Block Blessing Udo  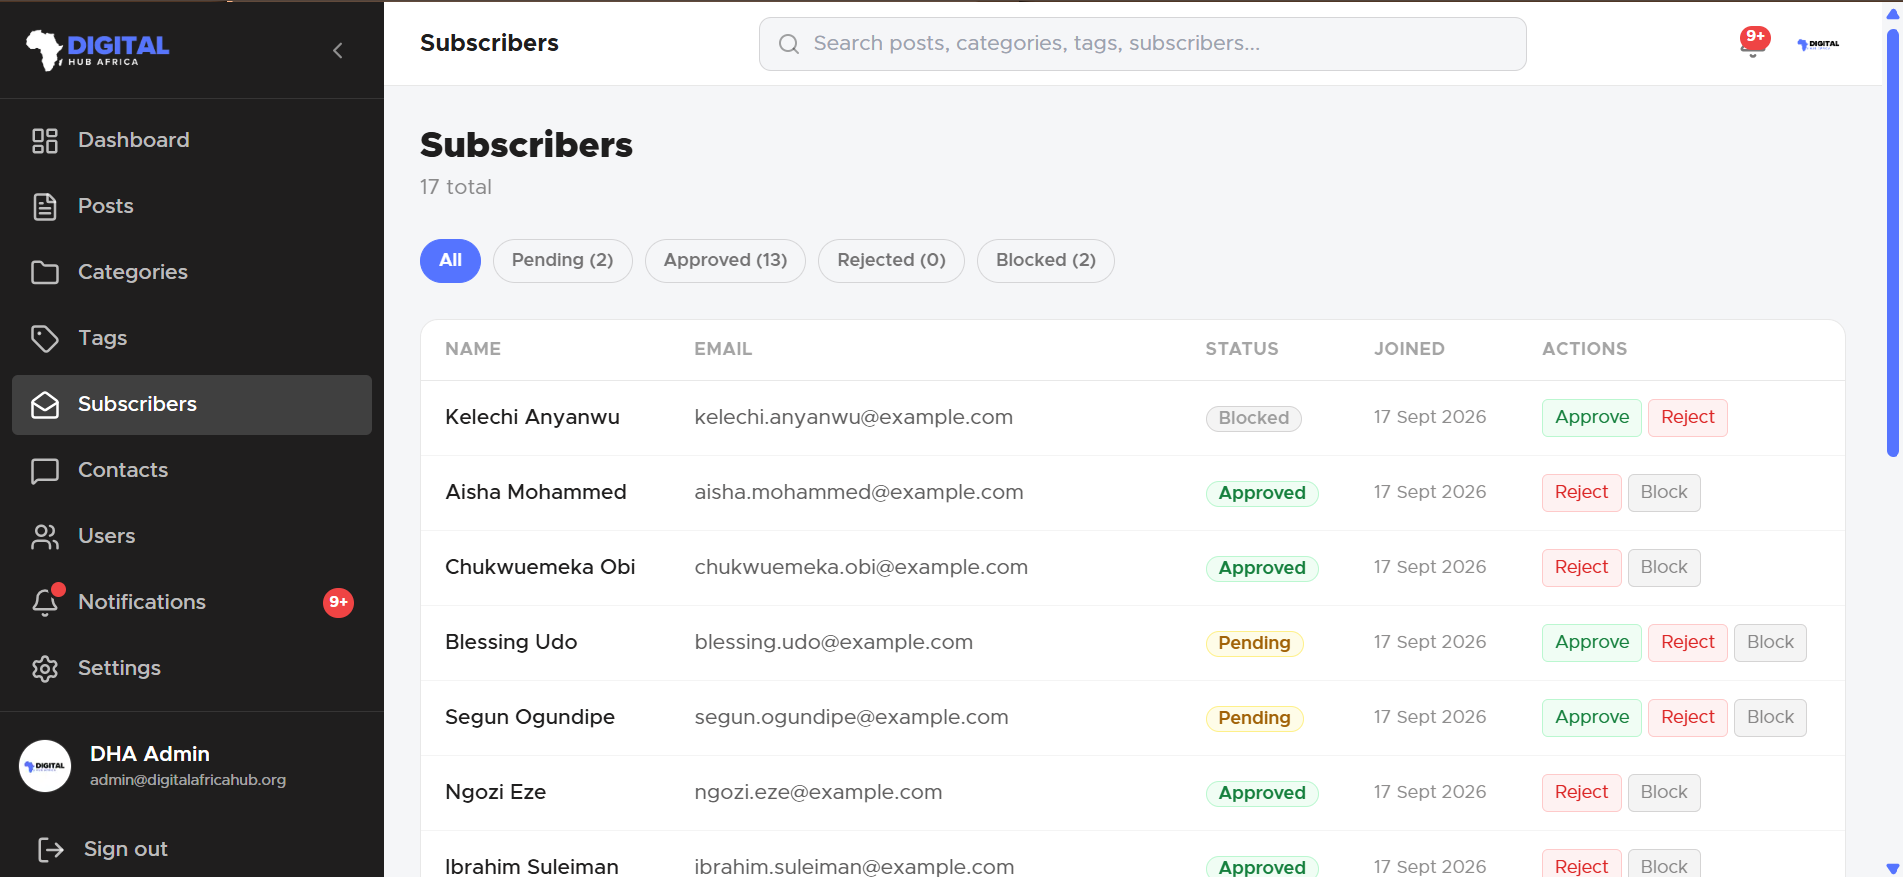coord(1770,642)
